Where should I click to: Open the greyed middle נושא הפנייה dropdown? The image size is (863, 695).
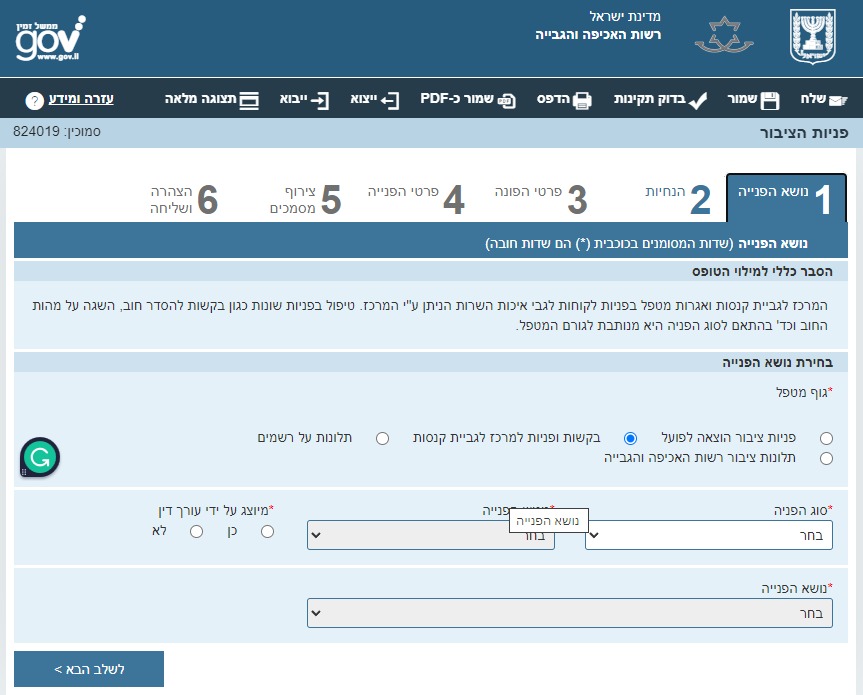tap(430, 535)
